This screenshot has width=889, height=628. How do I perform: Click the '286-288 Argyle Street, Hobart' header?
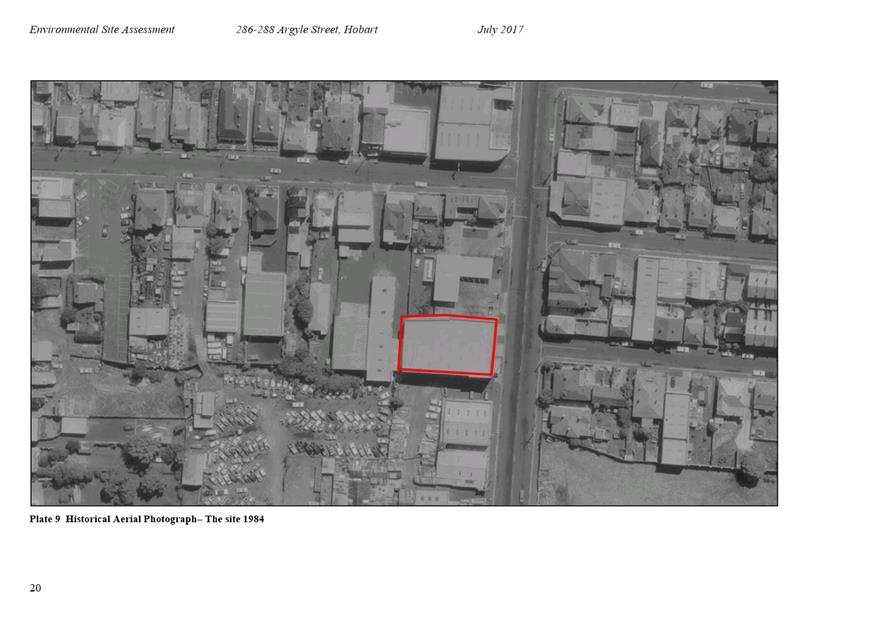pos(307,29)
